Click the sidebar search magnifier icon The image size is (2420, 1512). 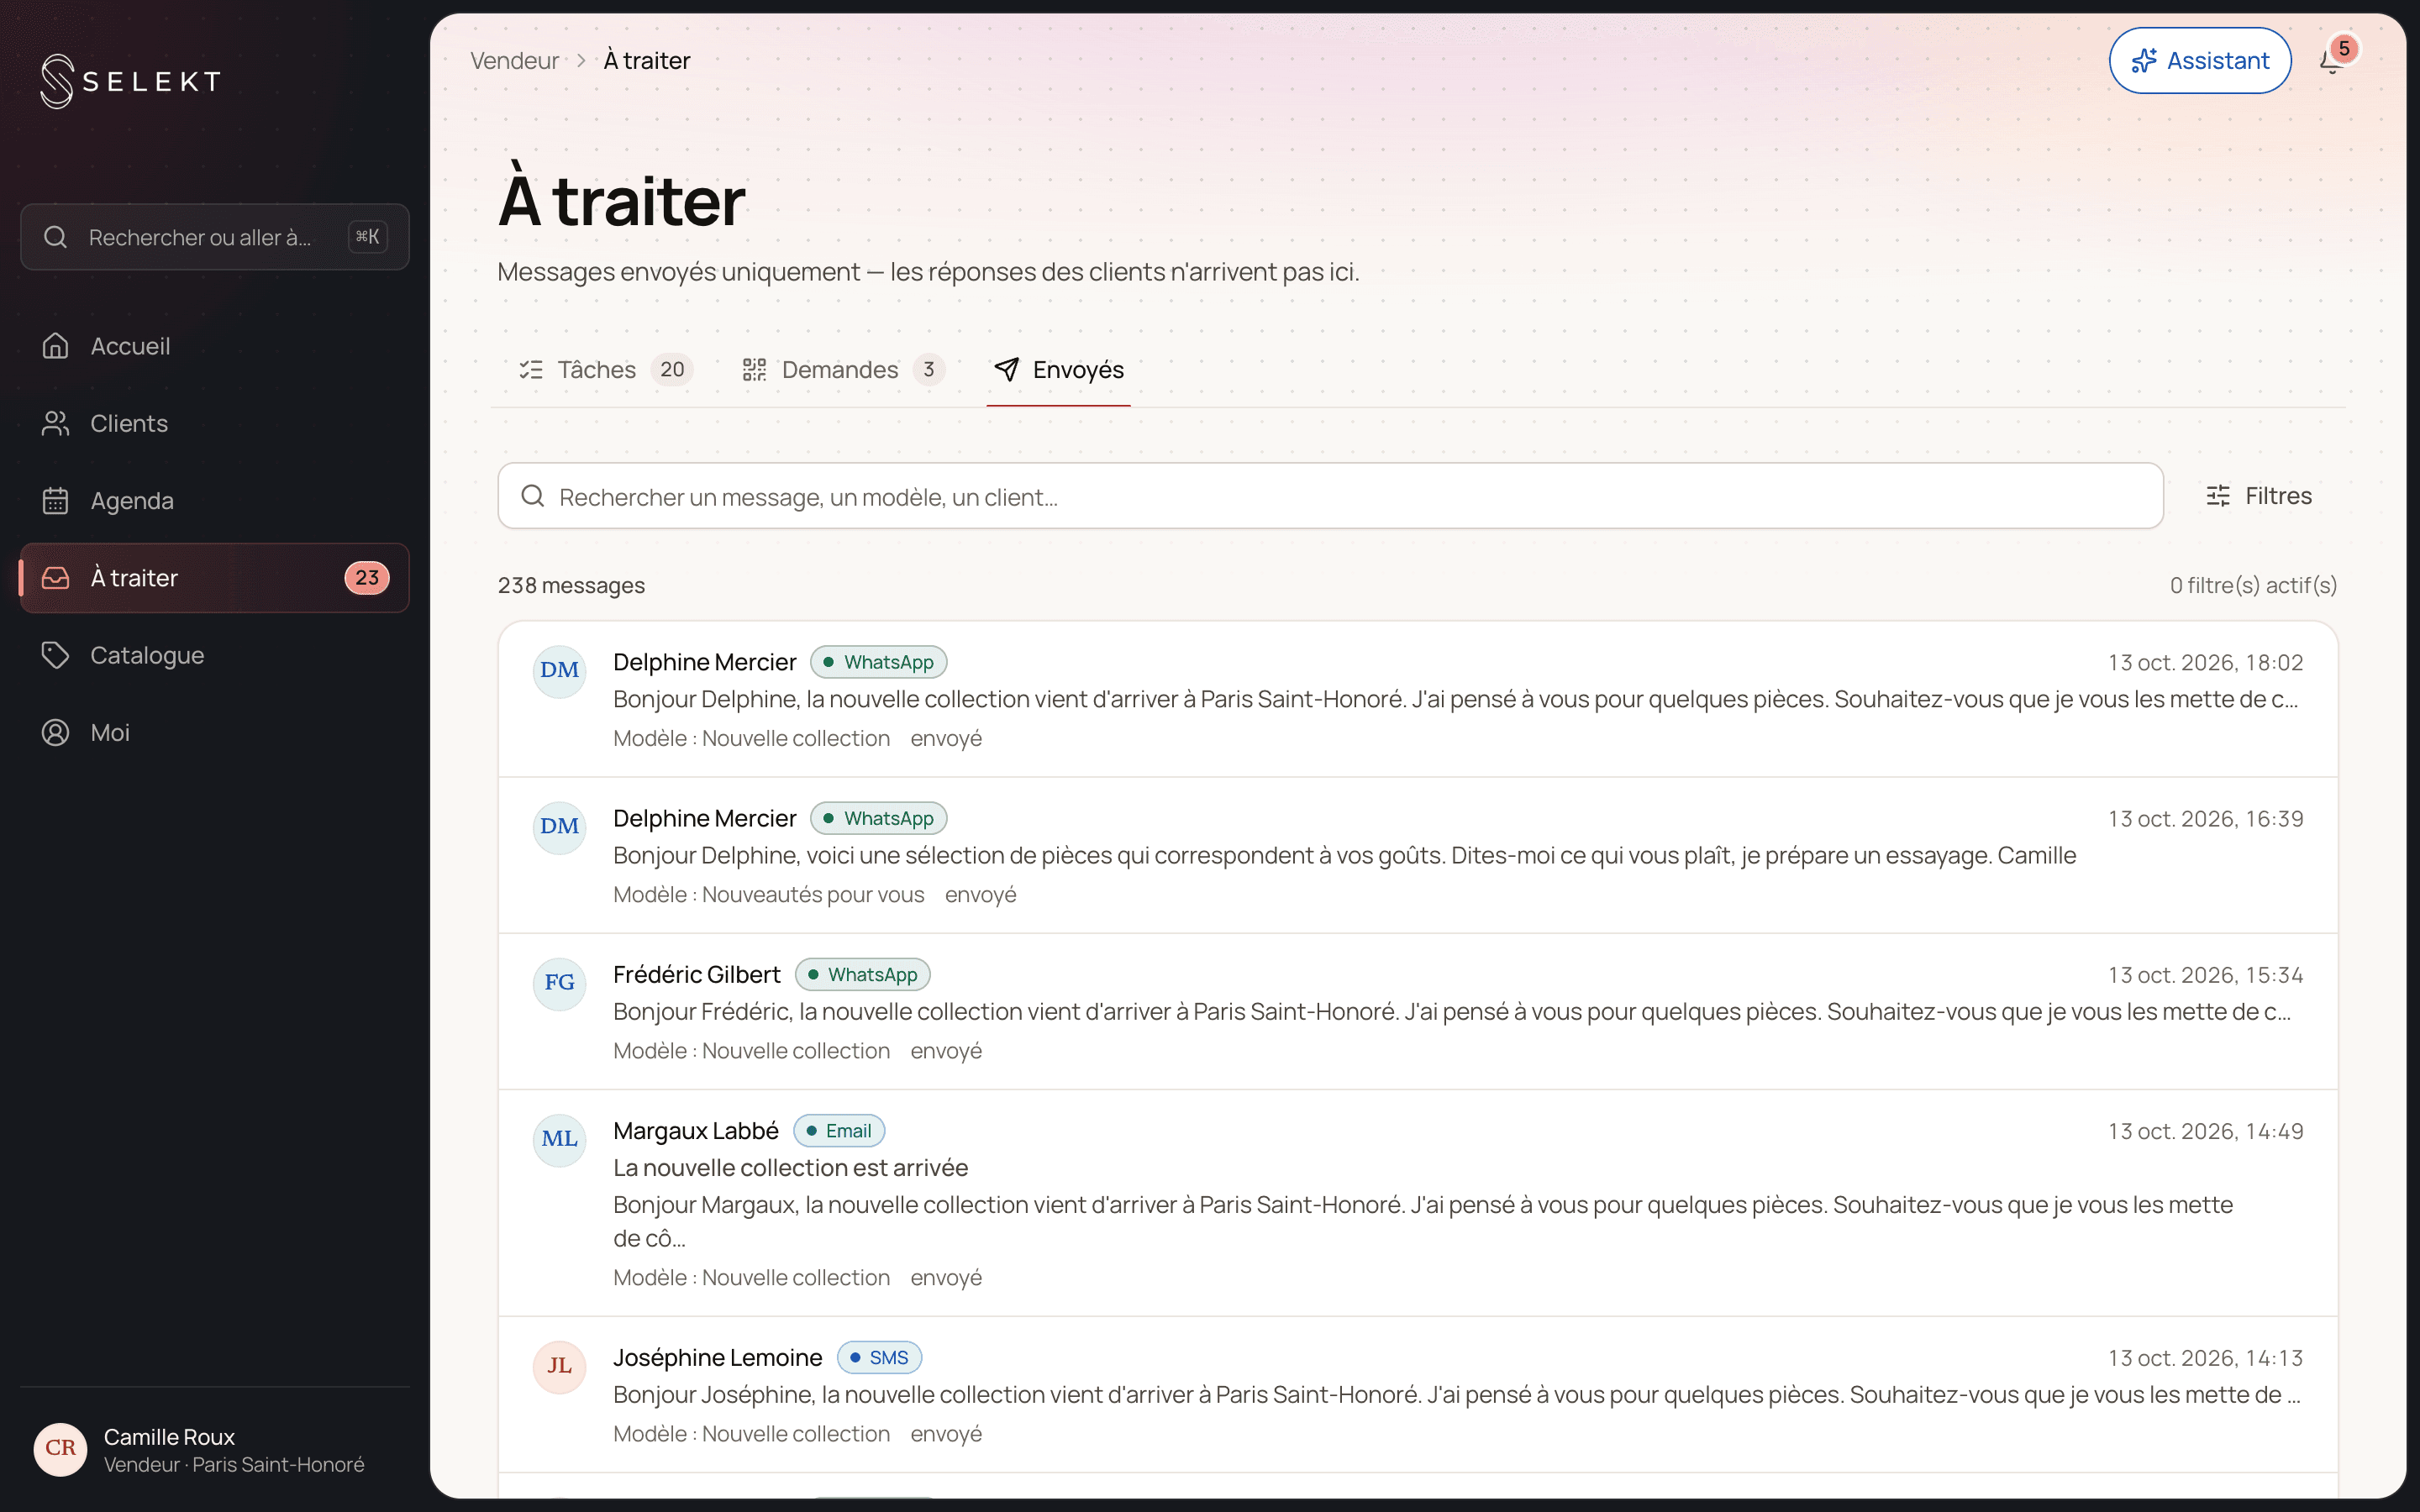[56, 237]
